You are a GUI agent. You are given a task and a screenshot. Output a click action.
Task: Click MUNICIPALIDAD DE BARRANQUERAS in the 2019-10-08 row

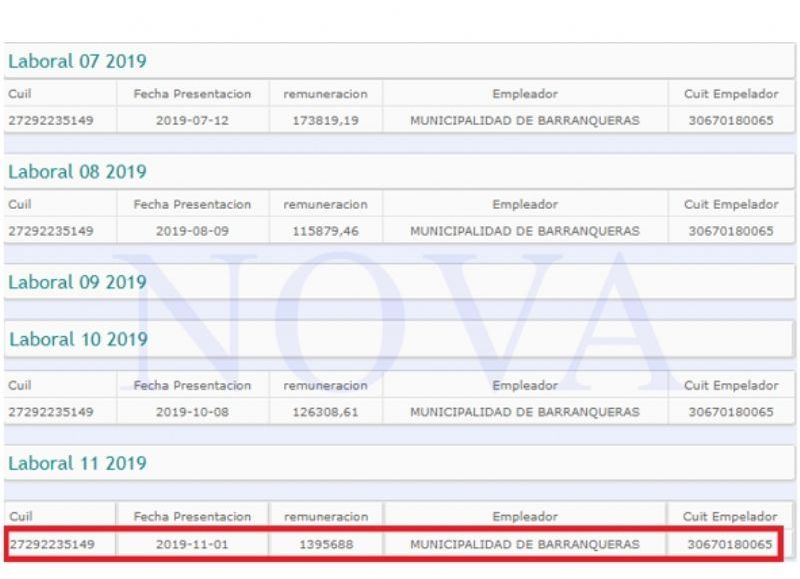[525, 412]
